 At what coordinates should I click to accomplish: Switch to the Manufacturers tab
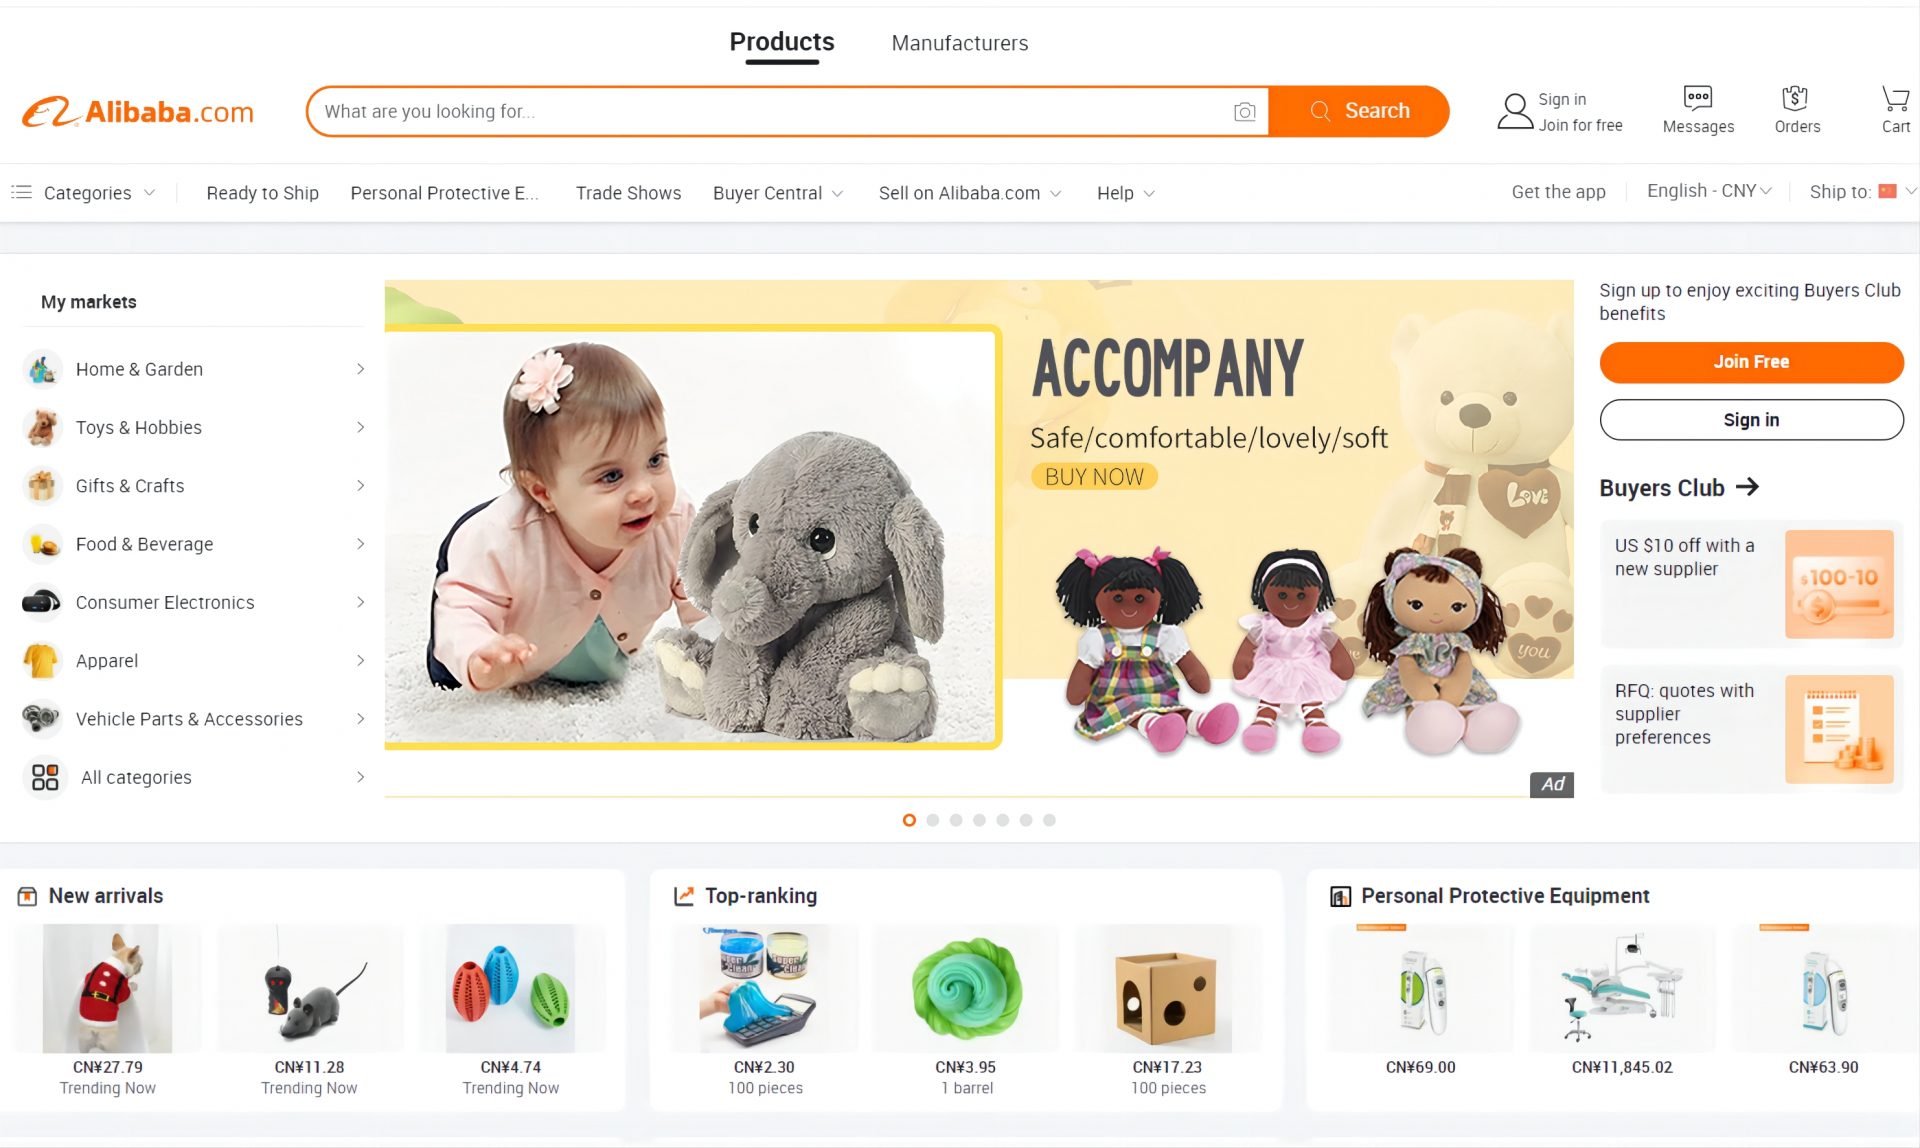(x=960, y=43)
